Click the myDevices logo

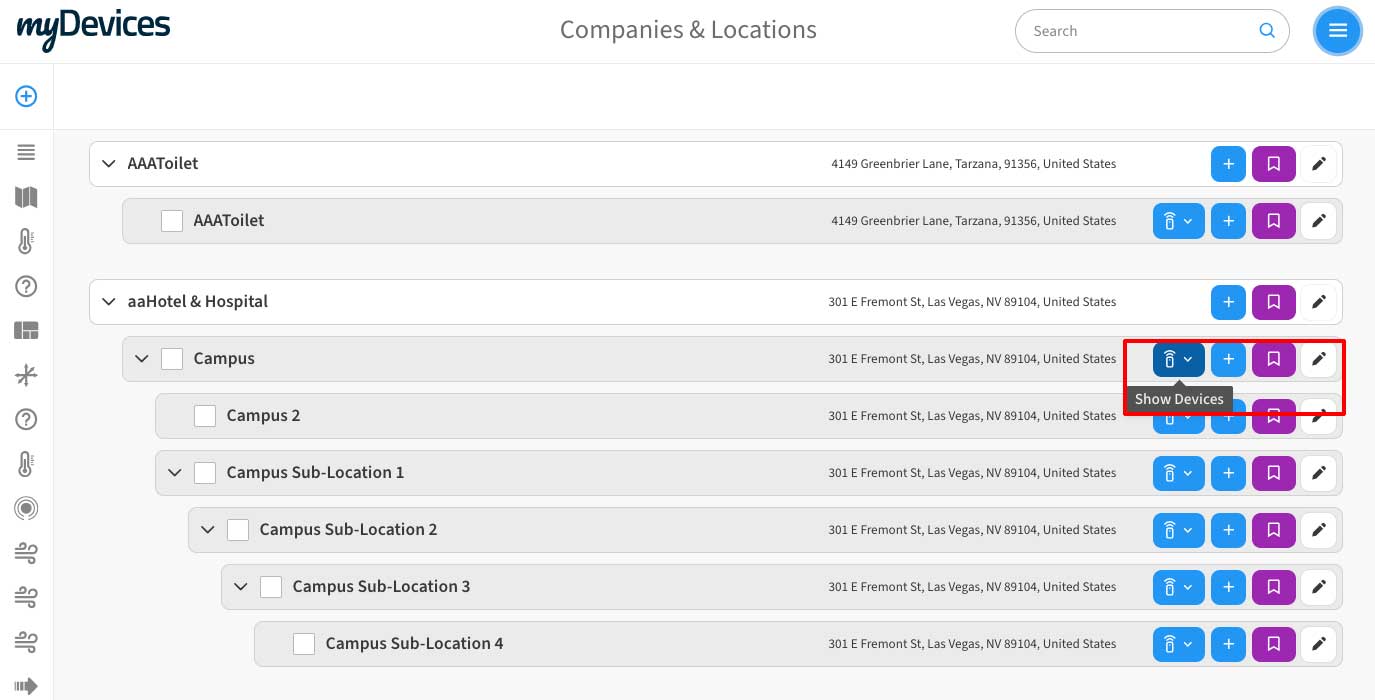click(x=93, y=28)
